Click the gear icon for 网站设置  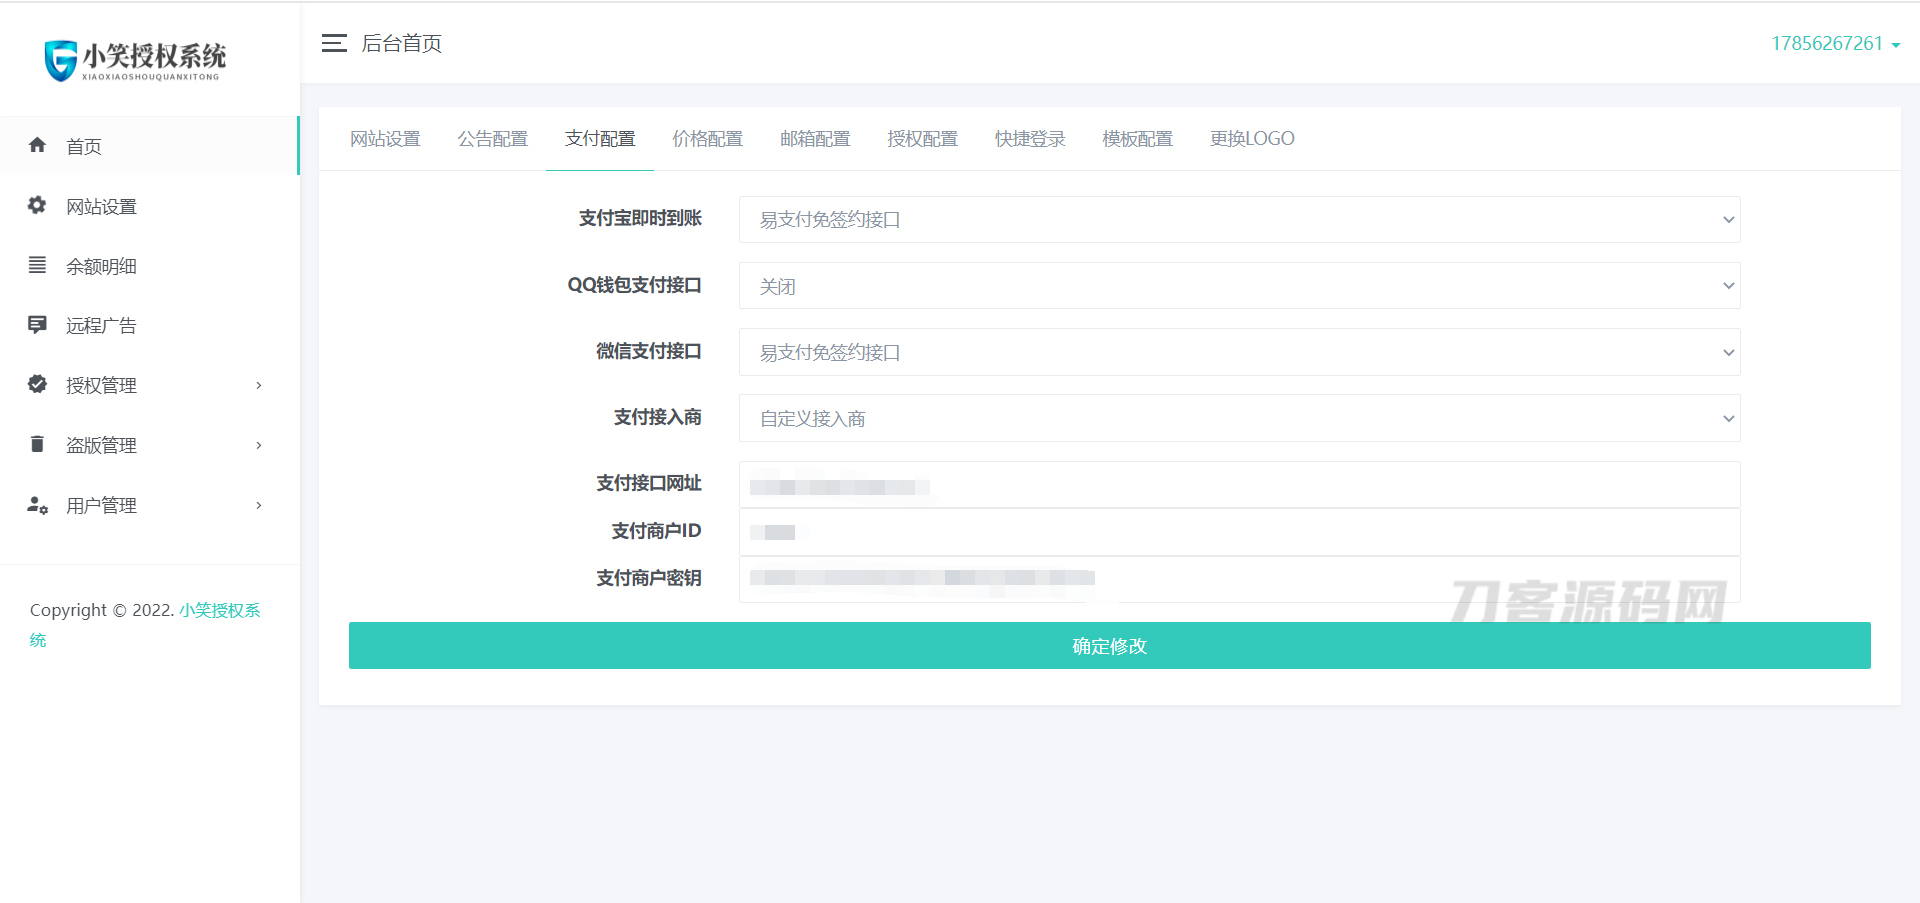pyautogui.click(x=38, y=205)
